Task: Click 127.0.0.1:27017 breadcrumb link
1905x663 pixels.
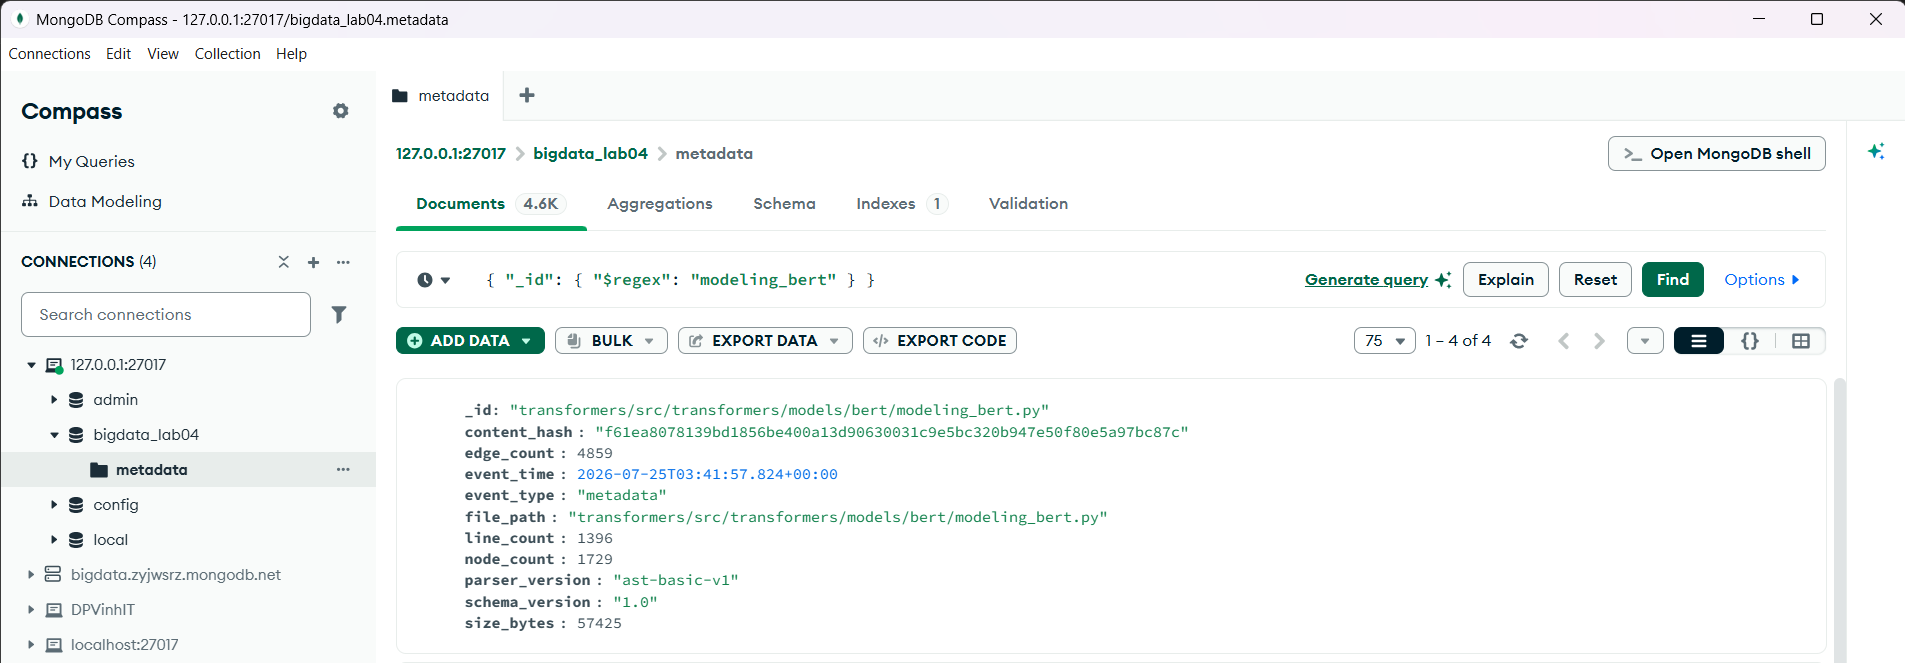Action: click(x=451, y=153)
